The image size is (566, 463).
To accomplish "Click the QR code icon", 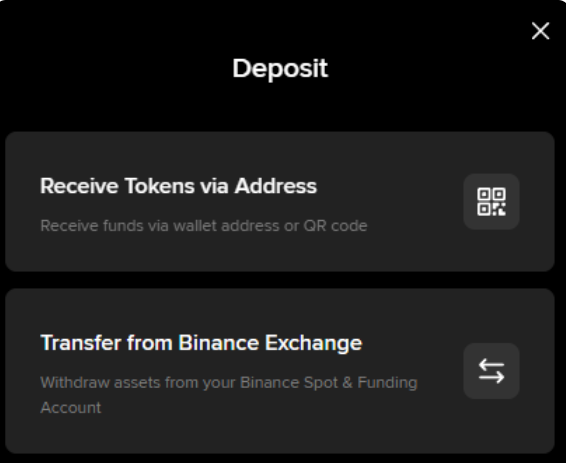I will coord(491,202).
